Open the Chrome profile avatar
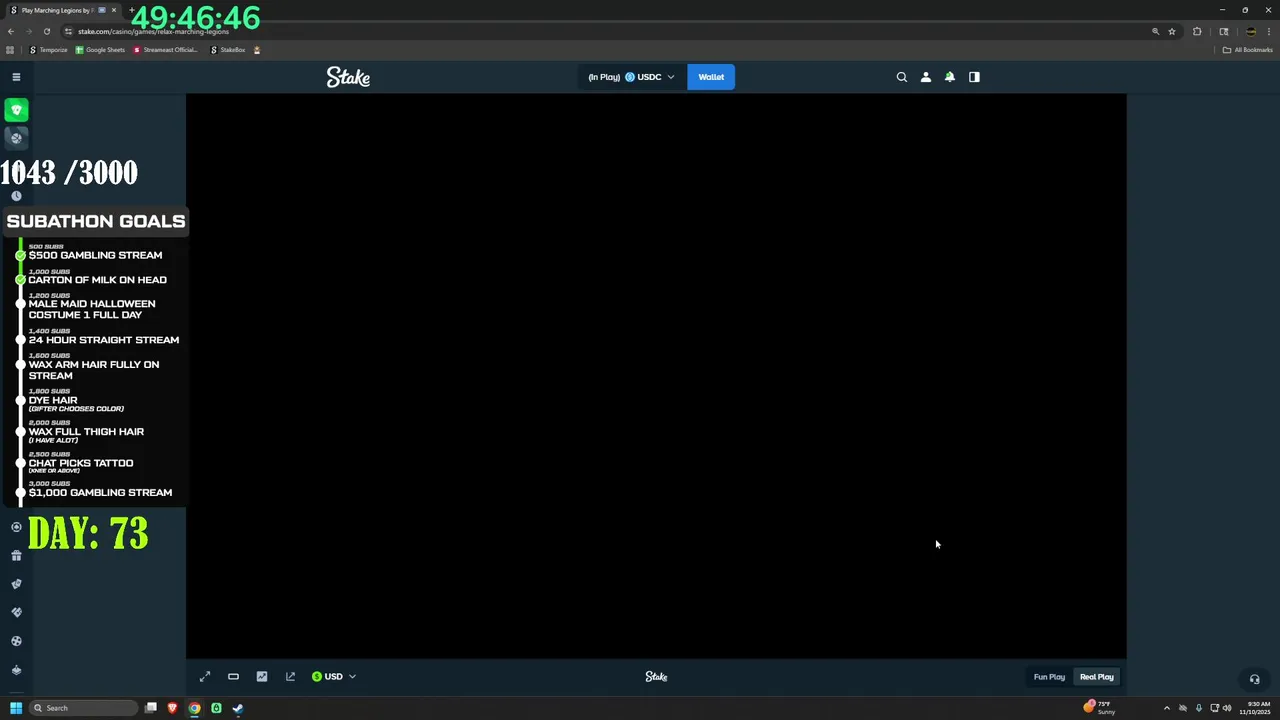1280x720 pixels. click(x=1250, y=31)
